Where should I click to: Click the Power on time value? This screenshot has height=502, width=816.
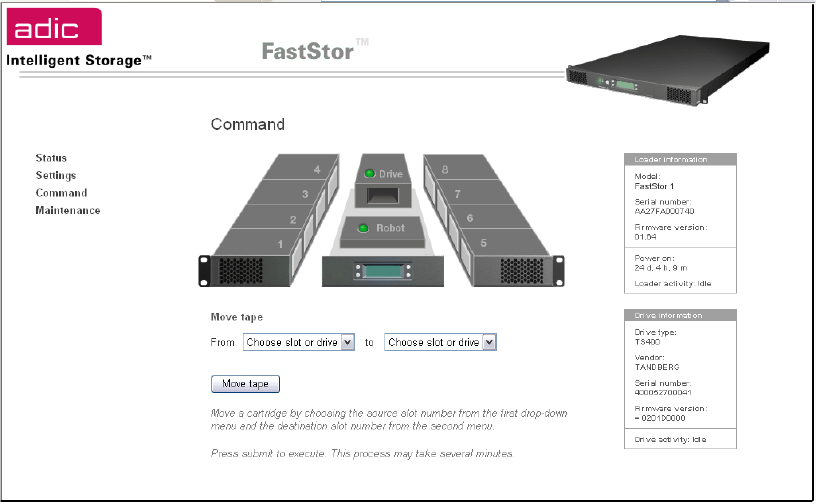click(x=661, y=268)
